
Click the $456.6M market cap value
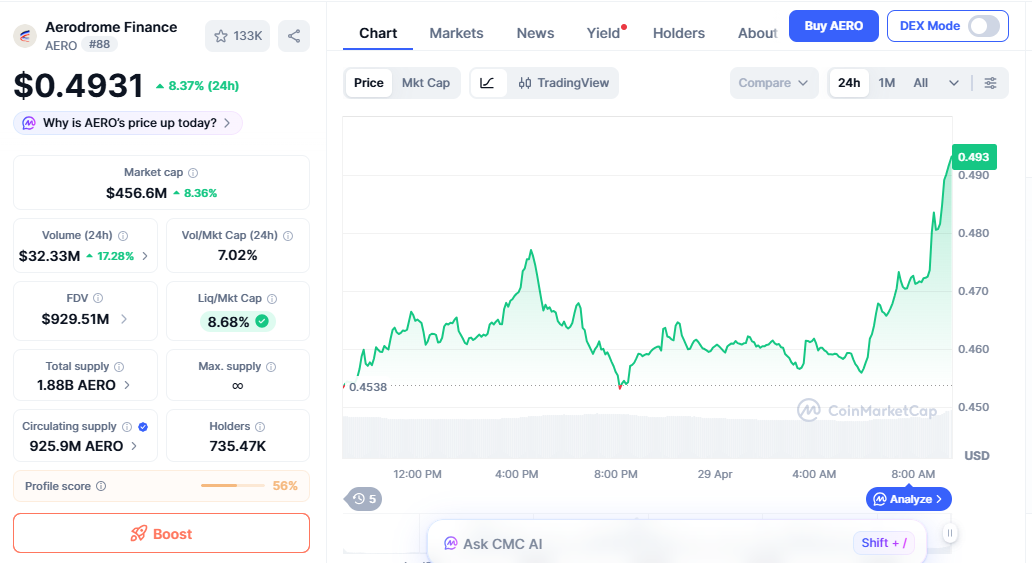tap(136, 193)
